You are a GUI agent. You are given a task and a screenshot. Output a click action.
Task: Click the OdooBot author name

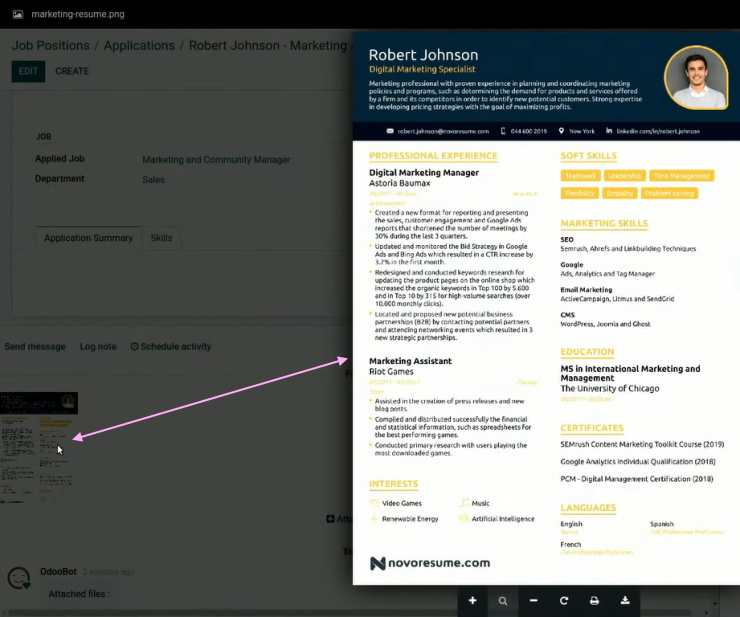click(x=58, y=572)
